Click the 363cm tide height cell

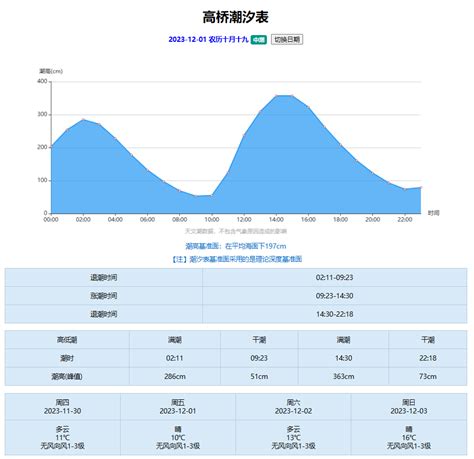pyautogui.click(x=343, y=376)
